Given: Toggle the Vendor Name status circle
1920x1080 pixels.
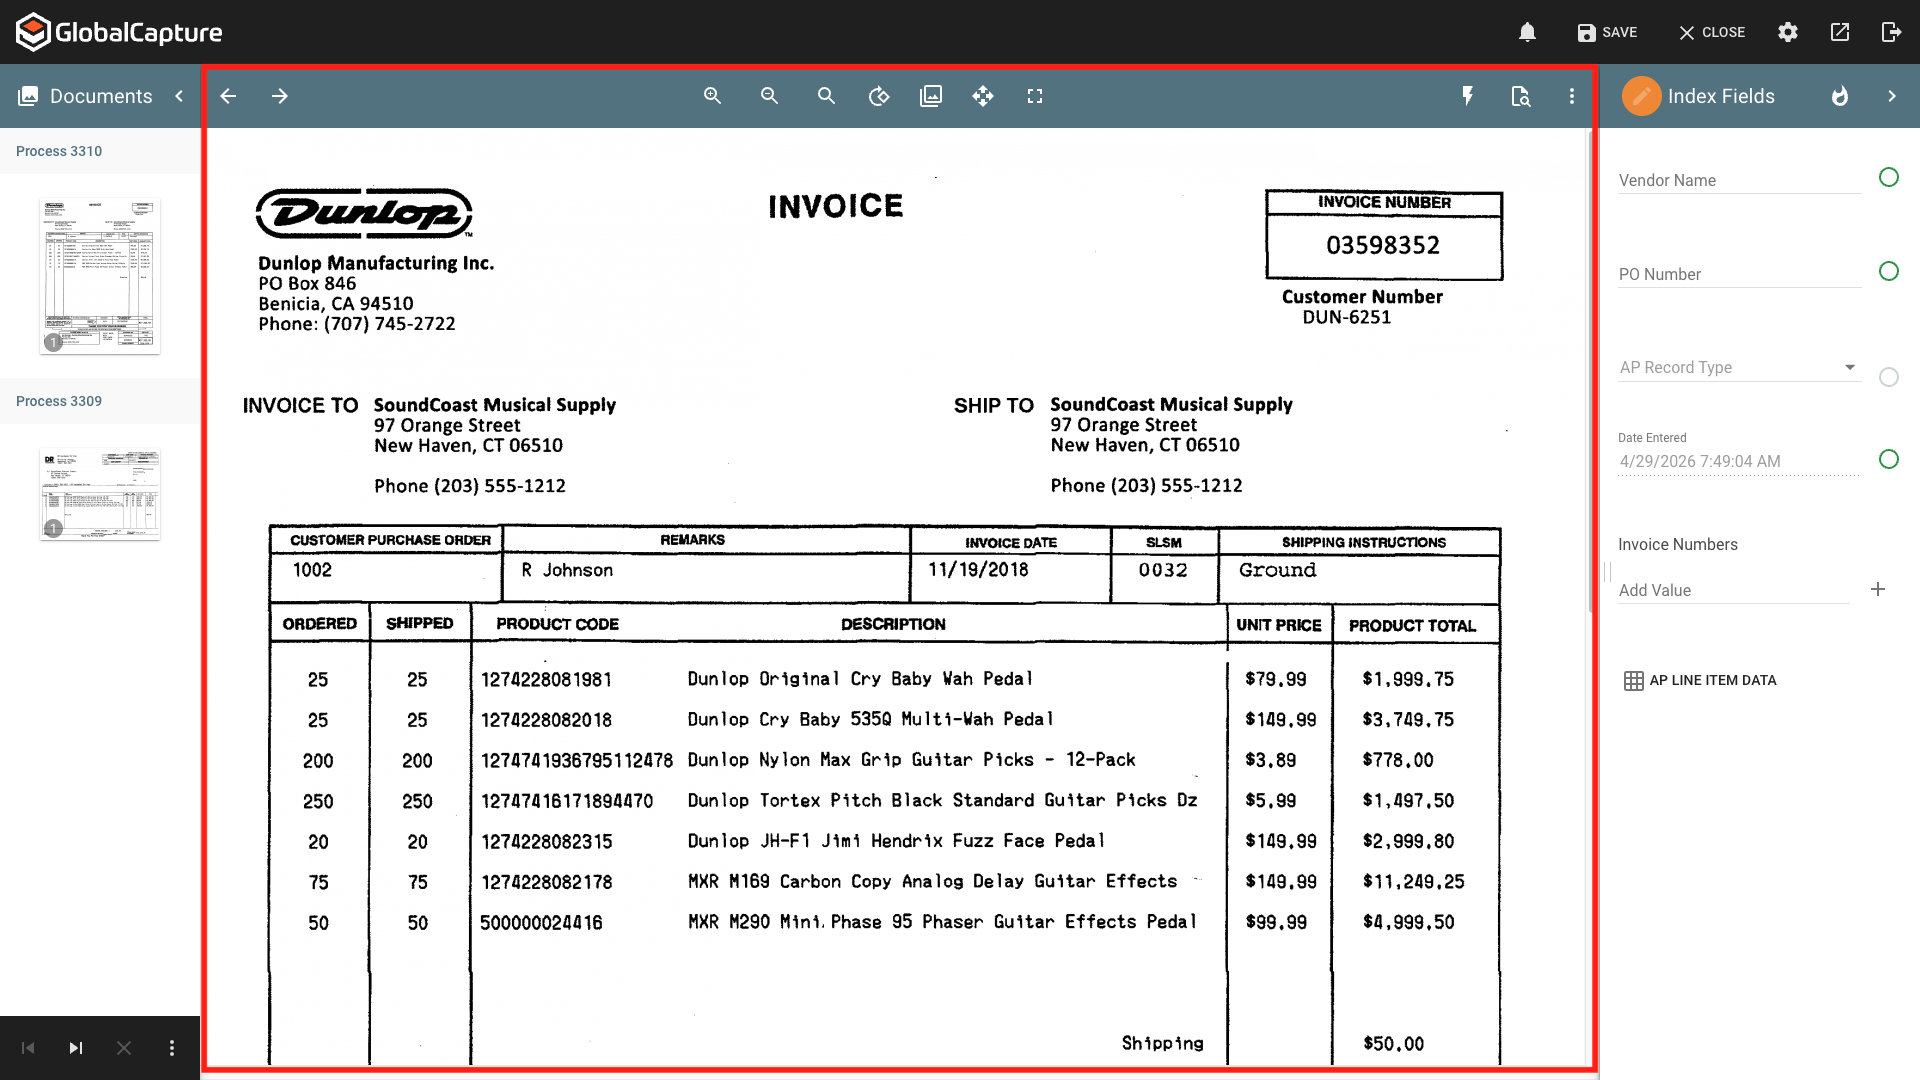Looking at the screenshot, I should click(1889, 178).
